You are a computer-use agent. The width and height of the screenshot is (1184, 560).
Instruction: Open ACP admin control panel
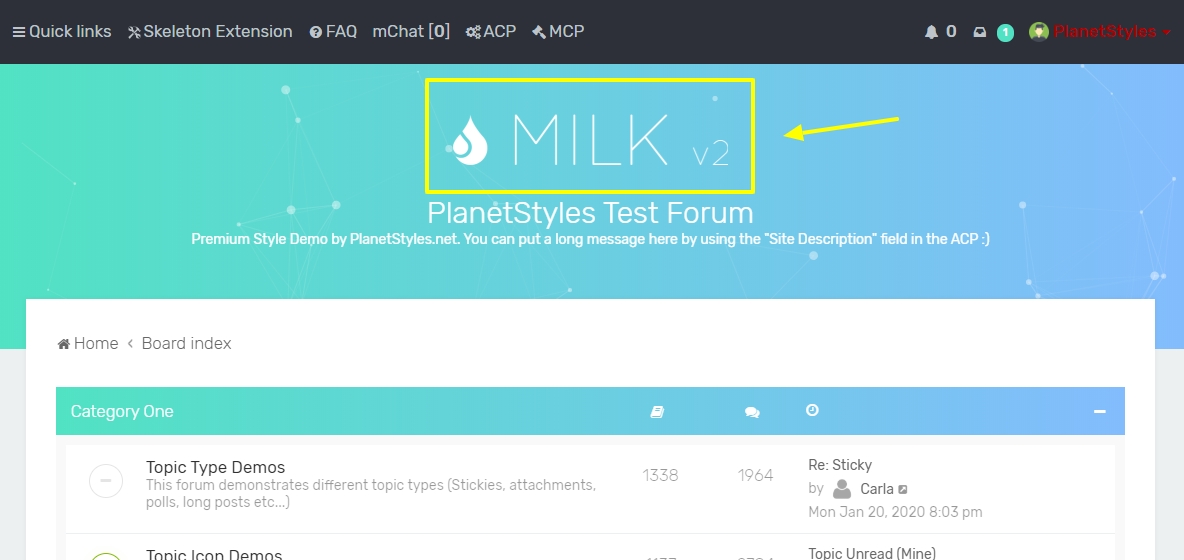coord(491,32)
